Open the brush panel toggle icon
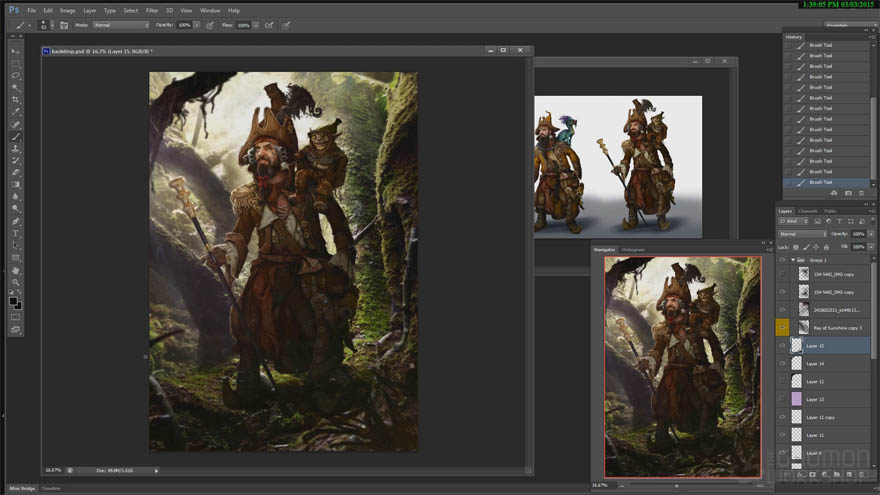The image size is (880, 495). (64, 25)
